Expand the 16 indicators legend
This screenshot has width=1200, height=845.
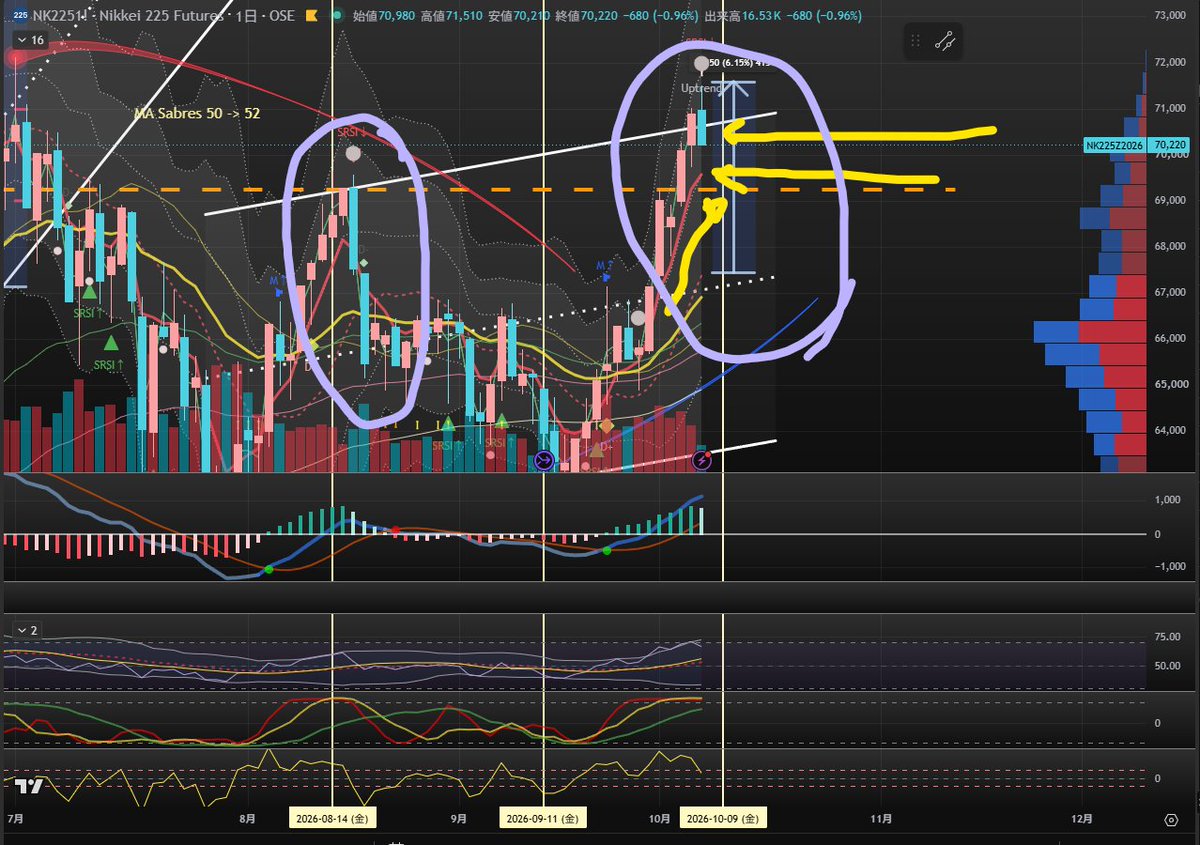tap(29, 40)
